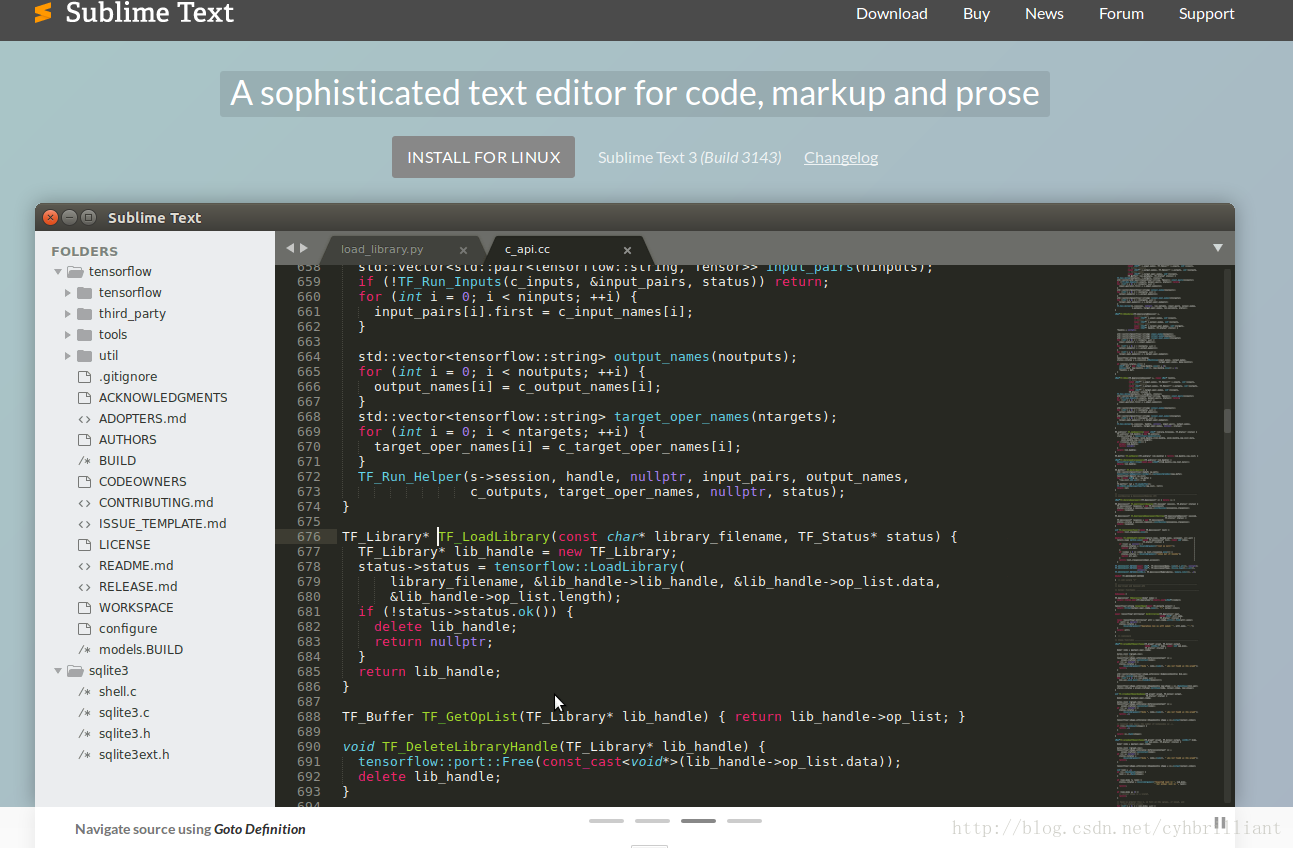Open the Changelog link
This screenshot has width=1293, height=848.
[841, 157]
